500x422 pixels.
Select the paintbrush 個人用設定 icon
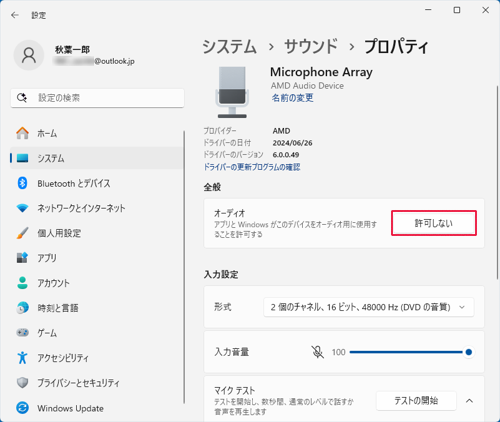pos(22,233)
